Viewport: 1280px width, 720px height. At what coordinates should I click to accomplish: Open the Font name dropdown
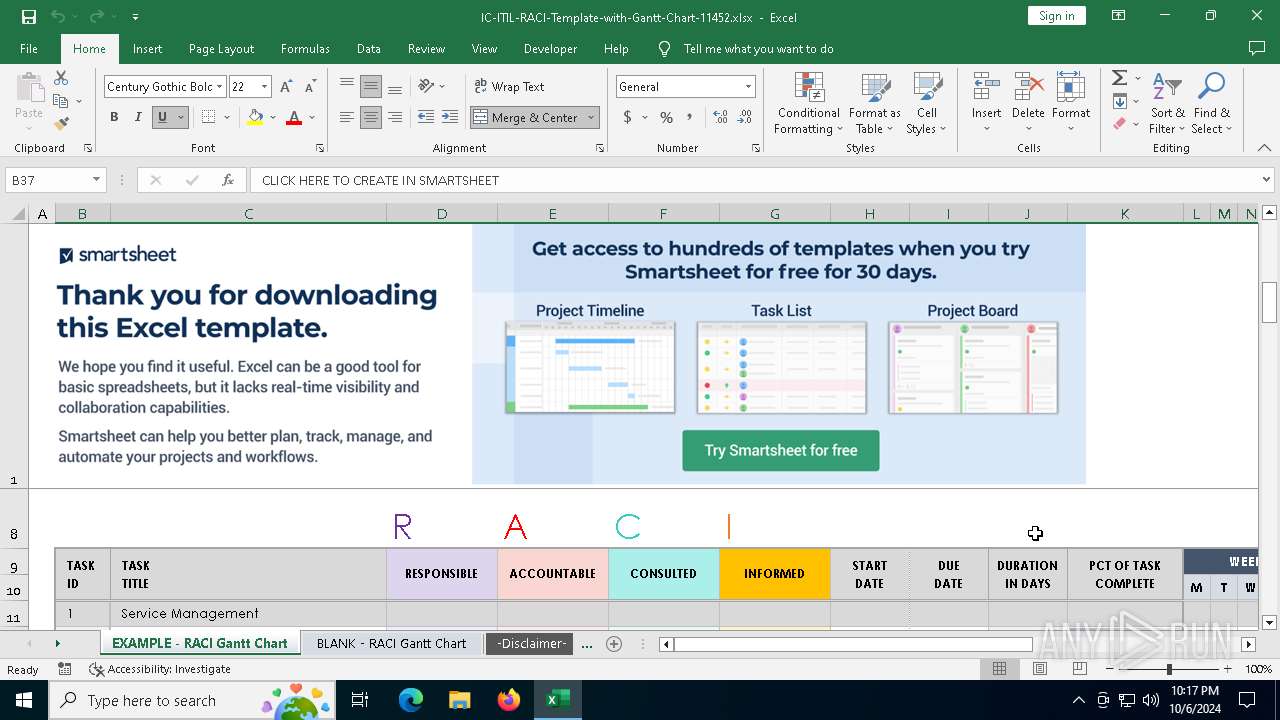219,87
